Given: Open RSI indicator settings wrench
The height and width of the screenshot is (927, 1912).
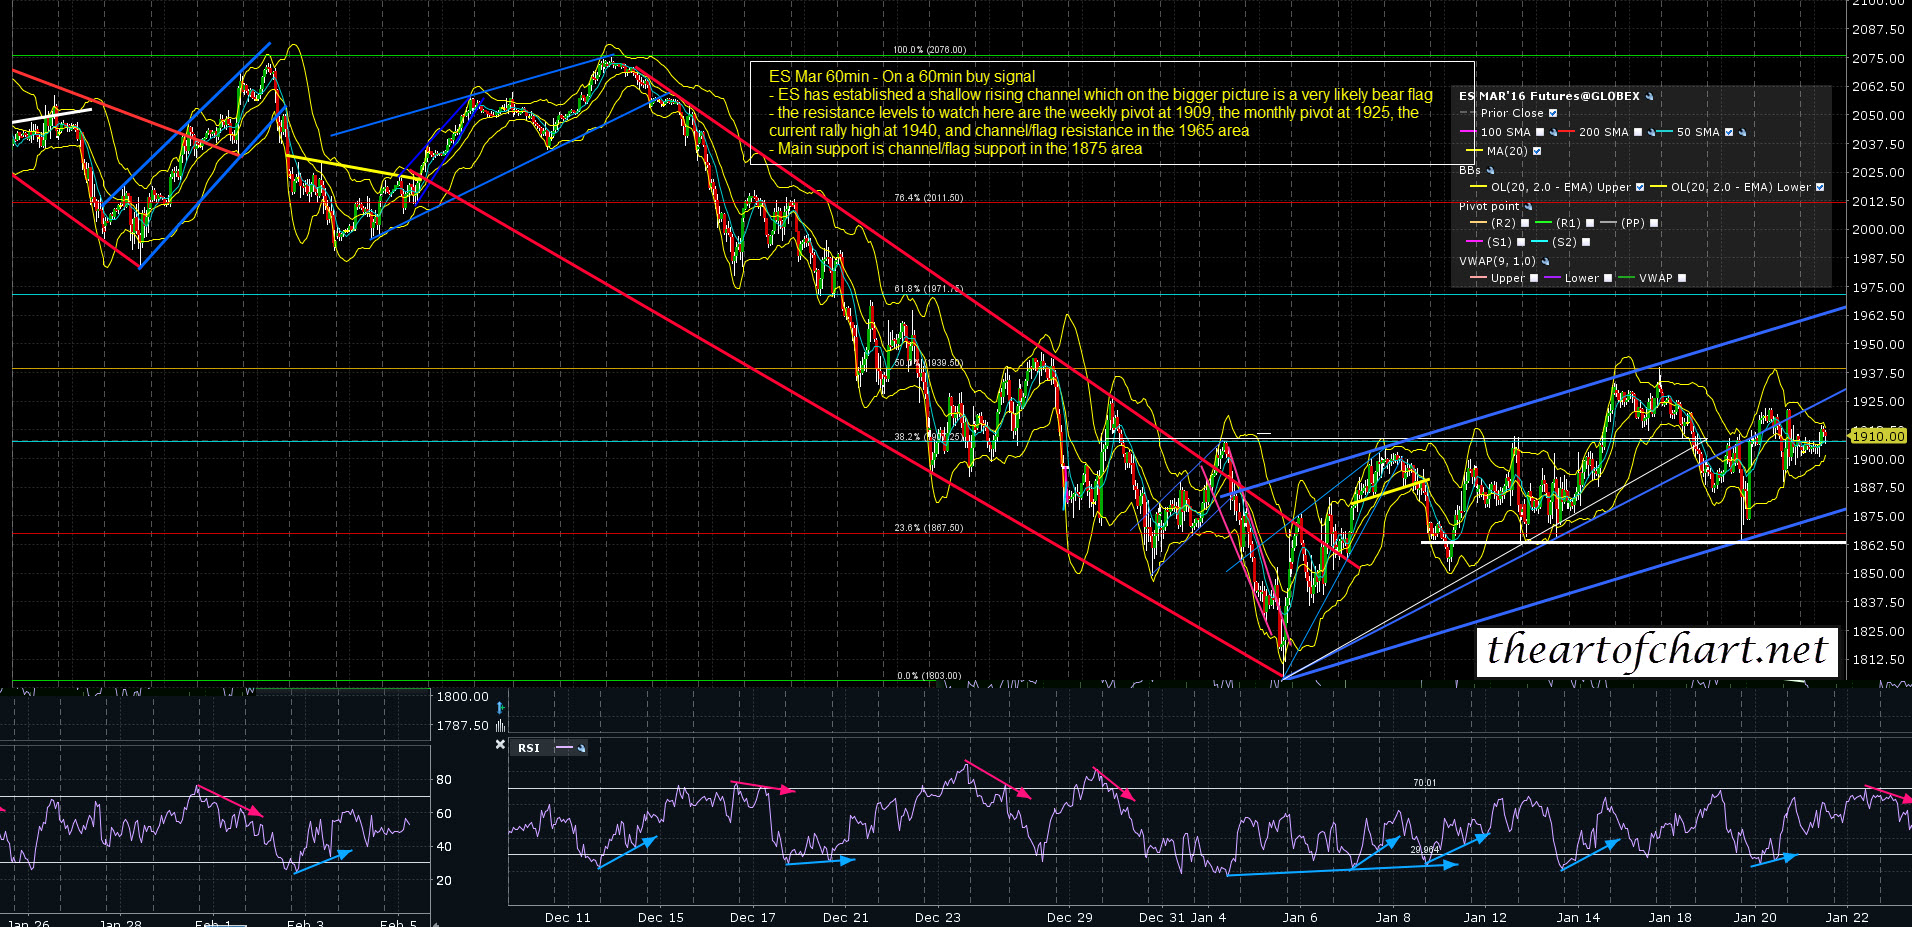Looking at the screenshot, I should coord(581,748).
